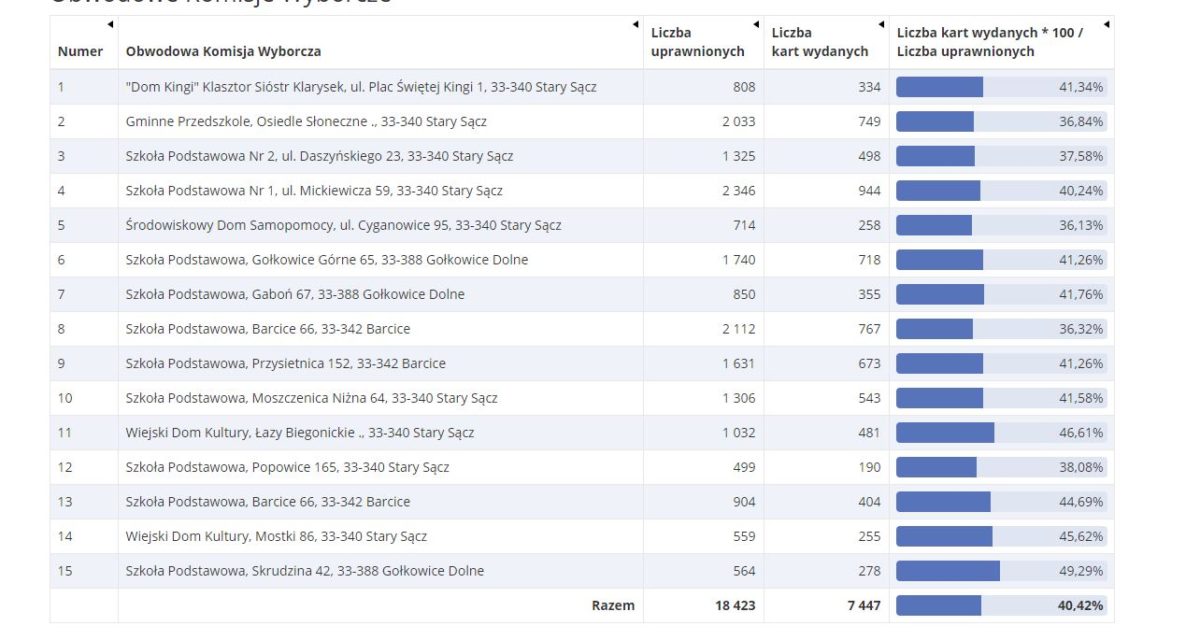Click Środowiskowy Dom Samopomocy, Cyganowice 95 entry
This screenshot has width=1200, height=640.
pyautogui.click(x=343, y=225)
